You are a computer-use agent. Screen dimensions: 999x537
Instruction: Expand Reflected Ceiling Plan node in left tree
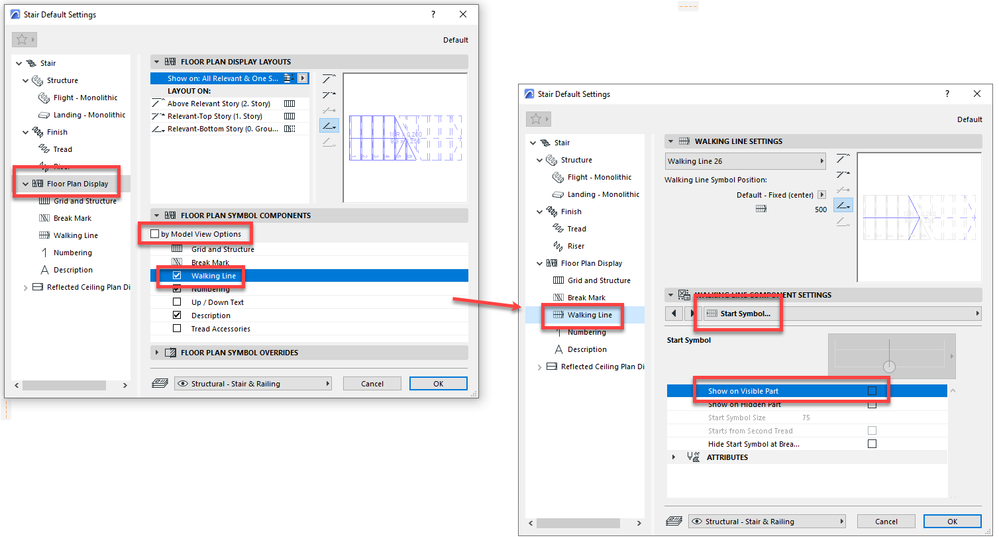25,287
